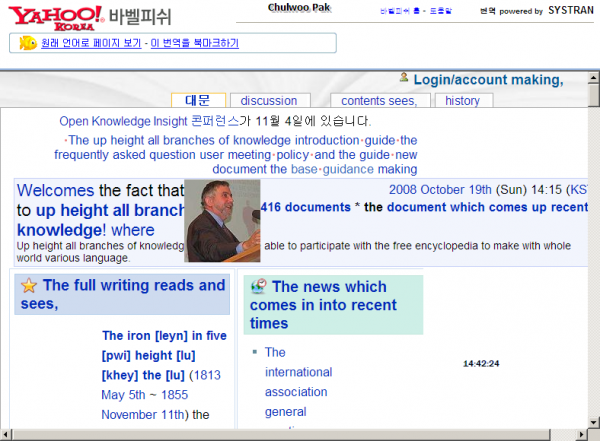
Task: Click the Babel Fish goldfish icon
Action: (x=28, y=43)
